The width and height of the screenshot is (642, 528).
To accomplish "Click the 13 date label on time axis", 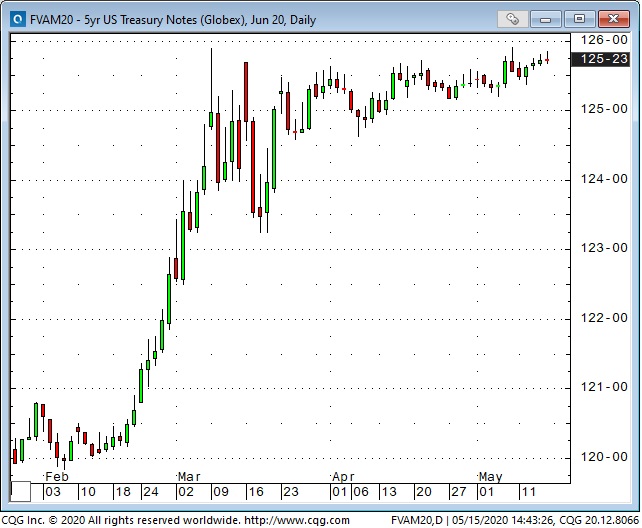I will (389, 492).
